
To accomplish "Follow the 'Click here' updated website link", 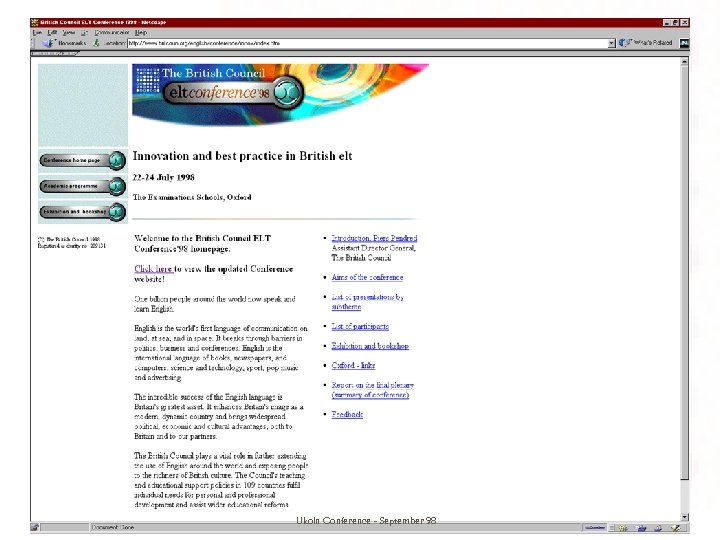I will [x=153, y=269].
